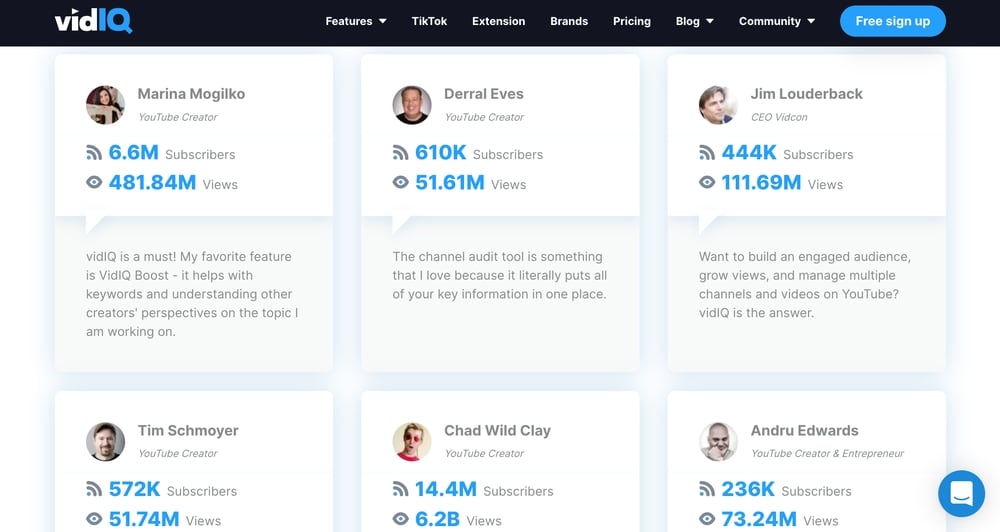Click subscribers feed icon on Derral Eves card

[401, 153]
